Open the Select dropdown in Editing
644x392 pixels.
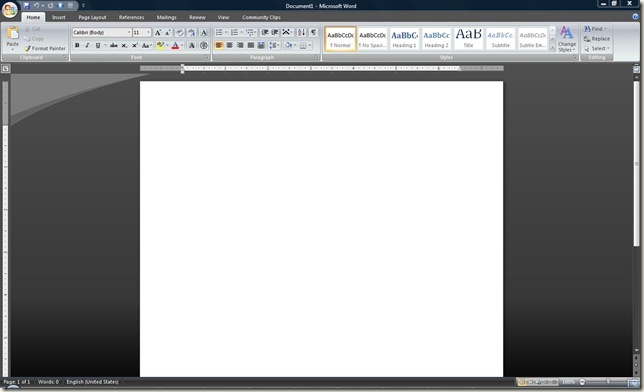[597, 48]
